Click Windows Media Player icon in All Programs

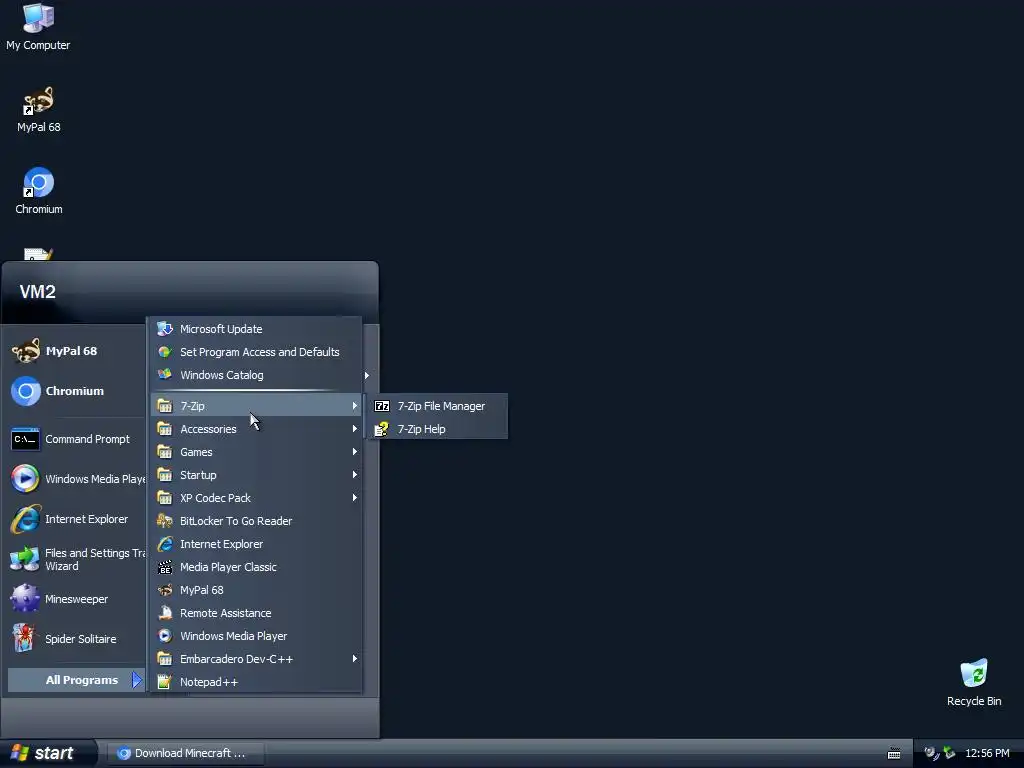(165, 636)
